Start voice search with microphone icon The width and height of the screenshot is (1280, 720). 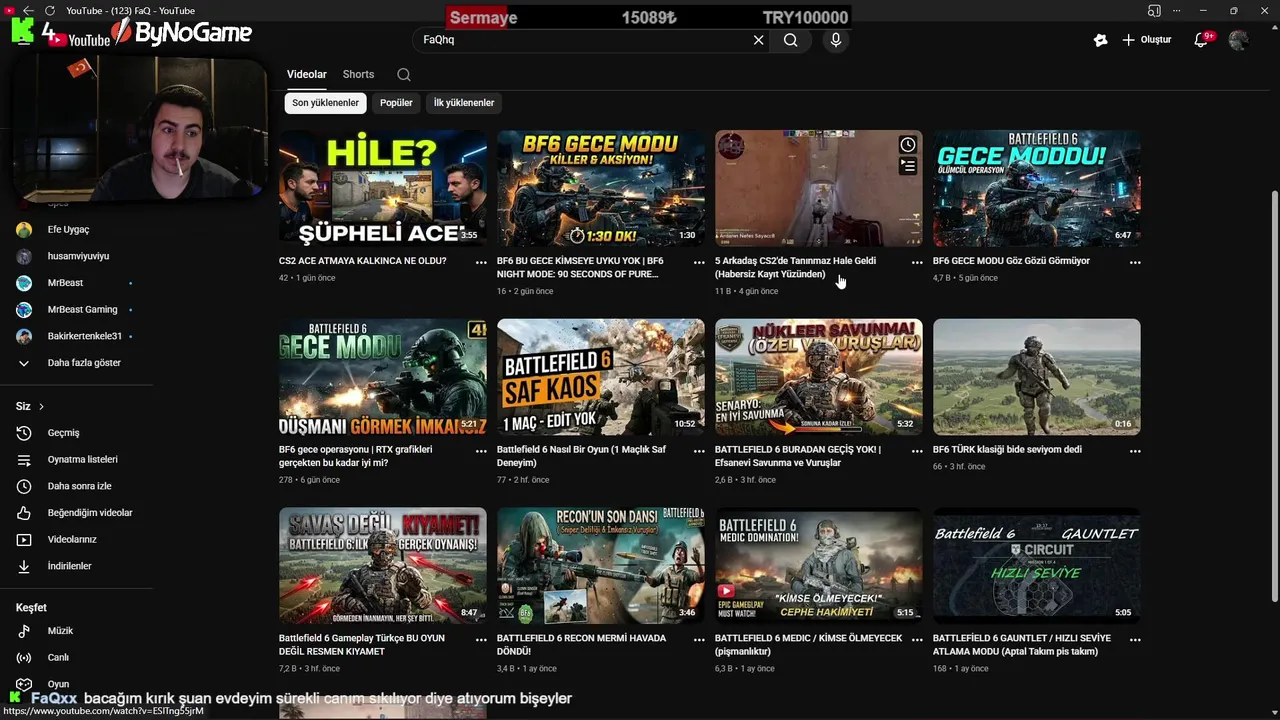(836, 40)
